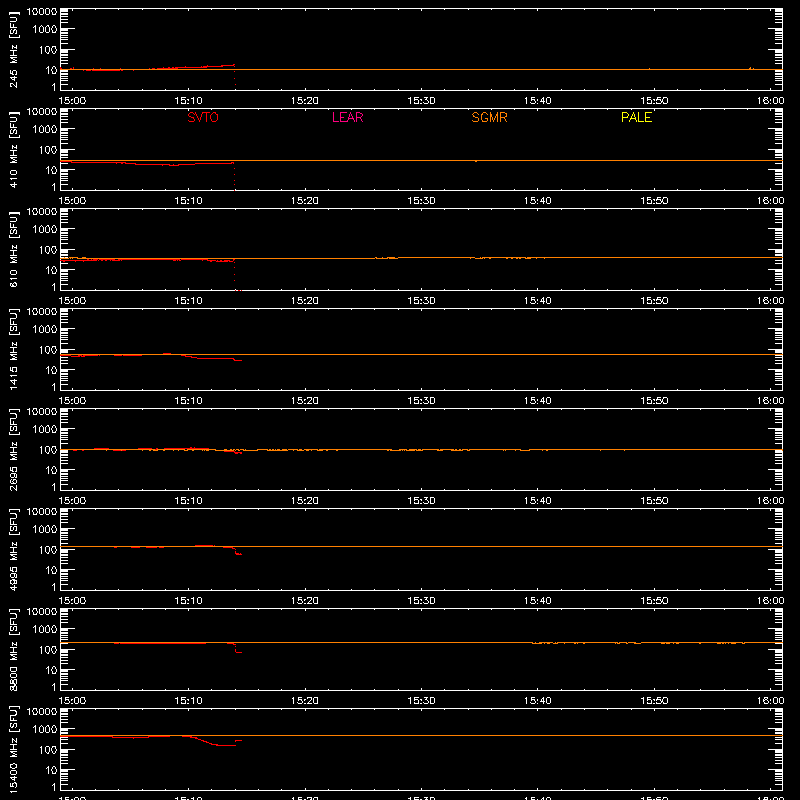This screenshot has height=800, width=800.
Task: Click the 100 y-axis label of 2695 MHz panel
Action: (48, 450)
